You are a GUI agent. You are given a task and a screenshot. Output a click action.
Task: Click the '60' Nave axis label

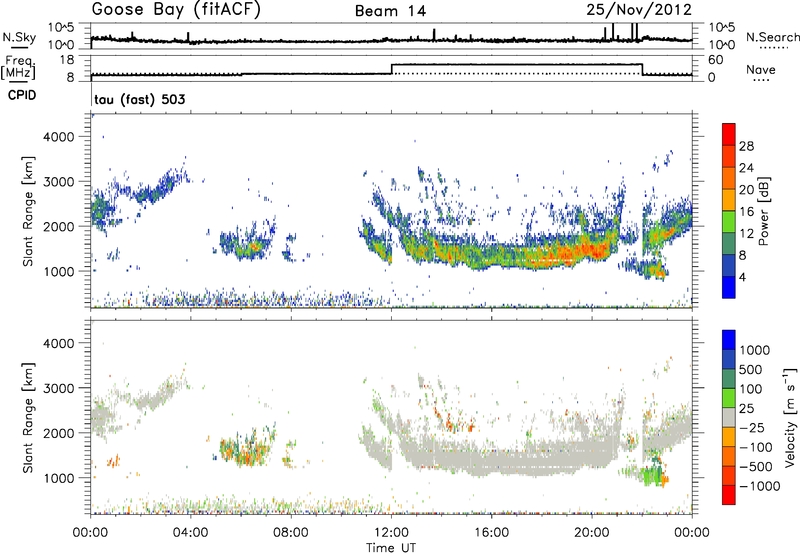(x=716, y=60)
